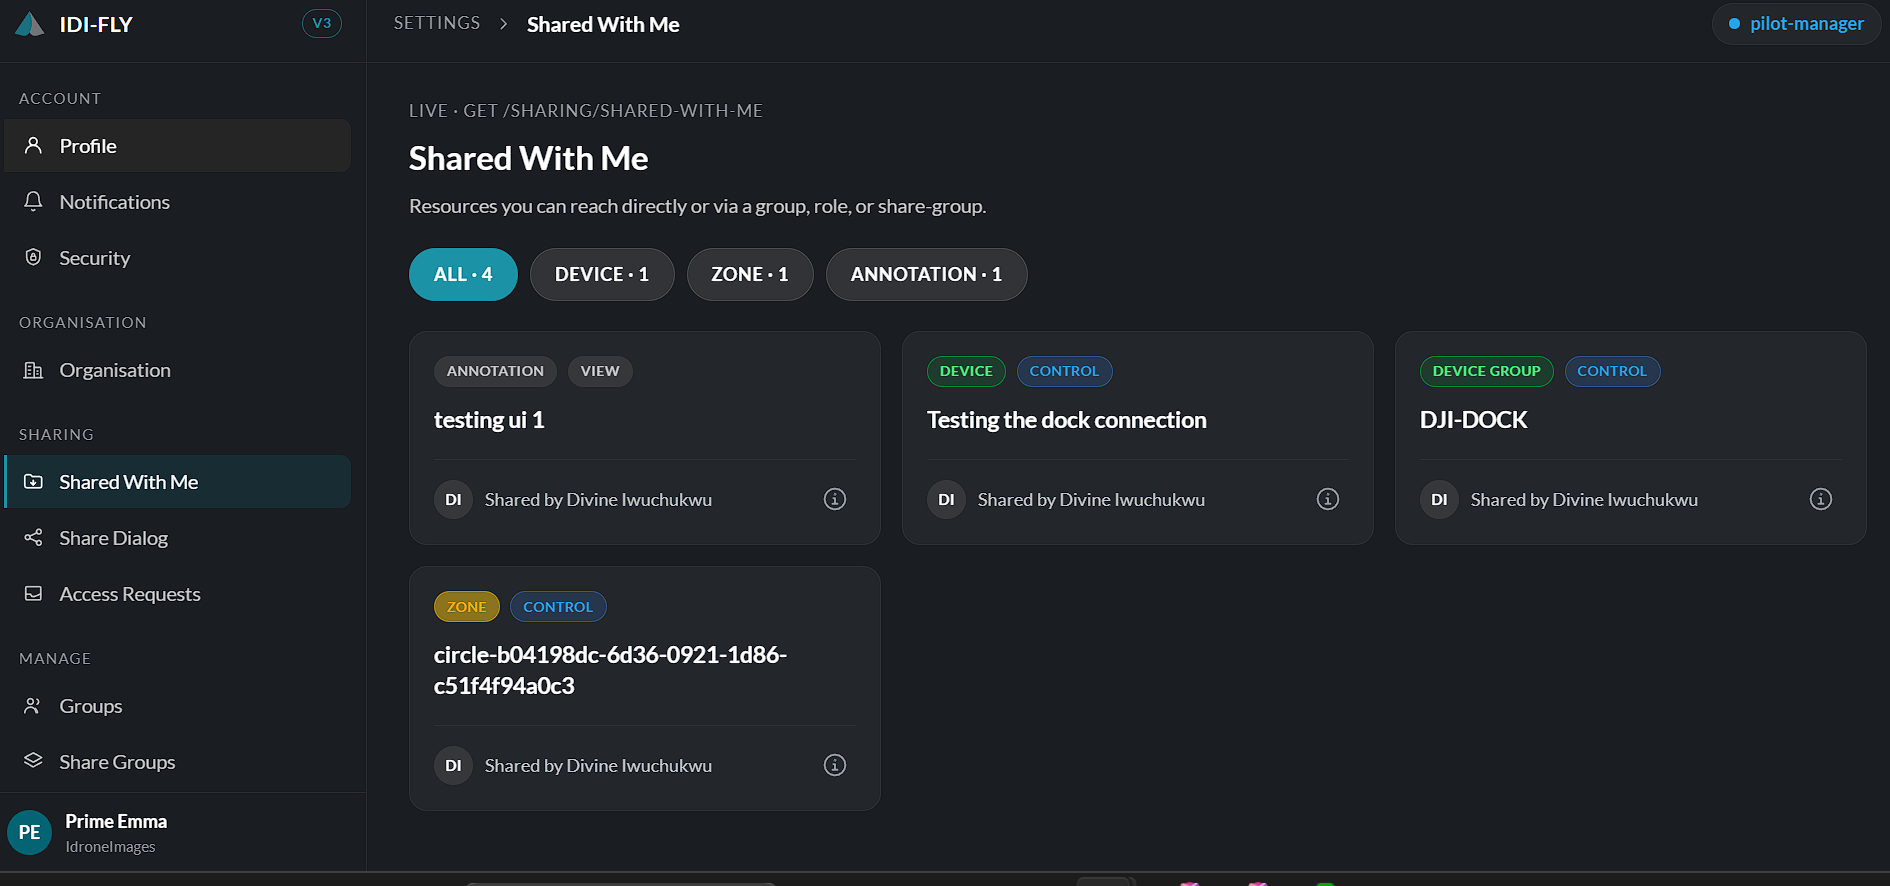Click the pilot-manager role badge
Viewport: 1890px width, 886px height.
1796,23
